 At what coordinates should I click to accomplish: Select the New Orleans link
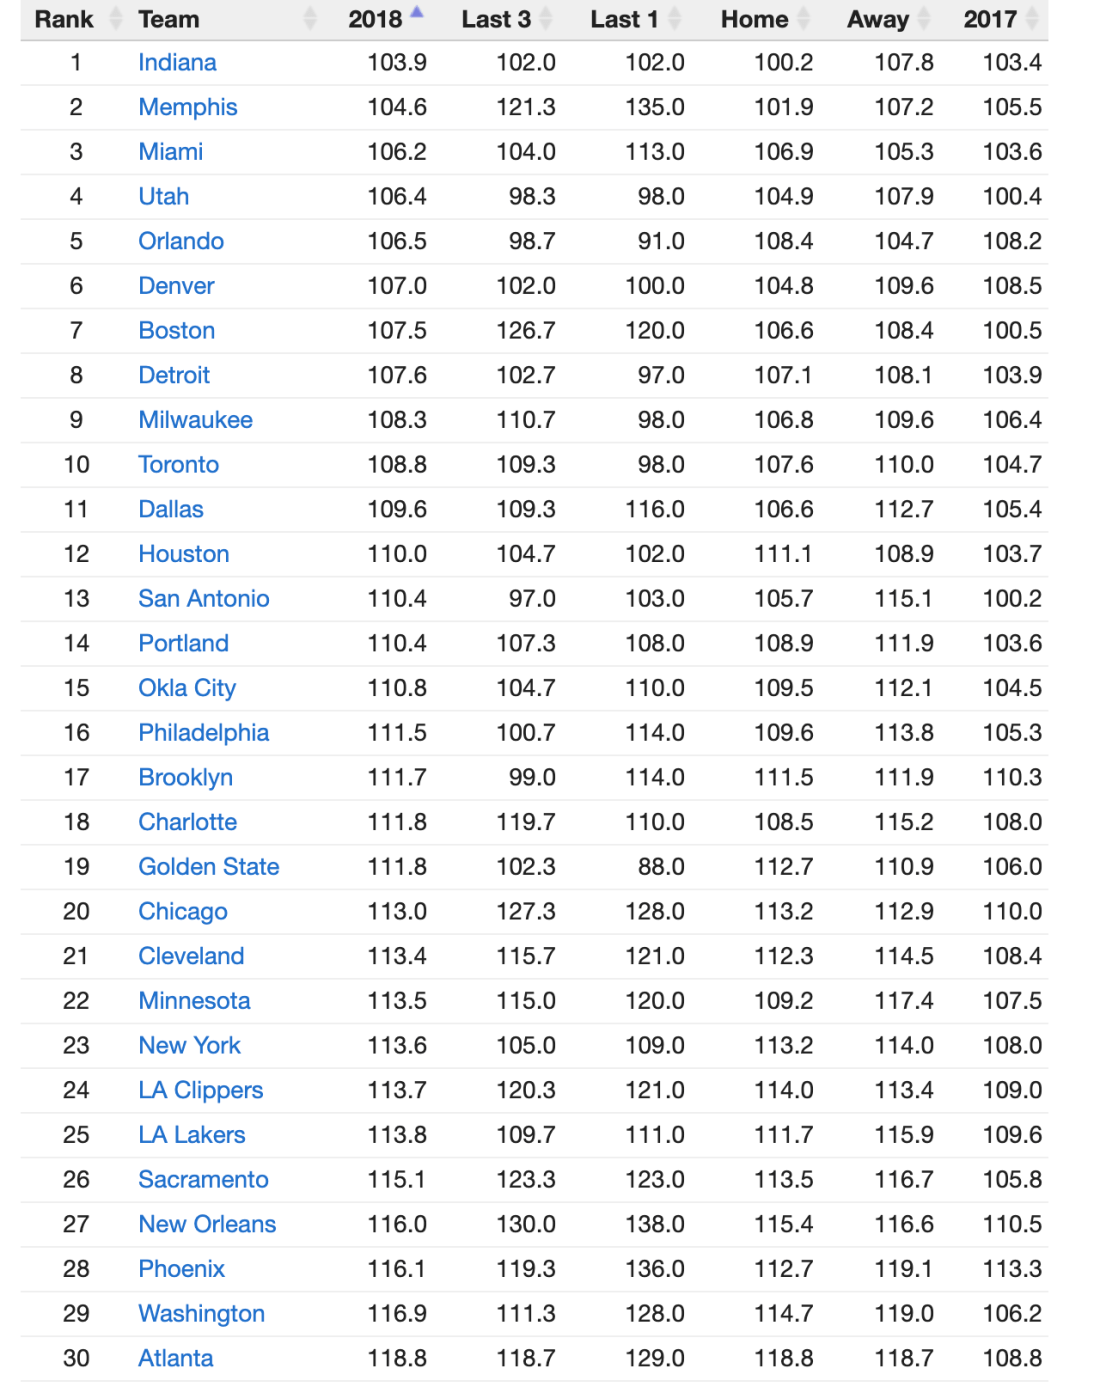click(x=206, y=1224)
